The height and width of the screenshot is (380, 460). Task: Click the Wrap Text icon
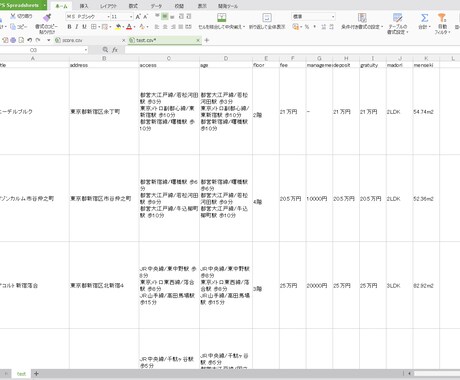(267, 17)
